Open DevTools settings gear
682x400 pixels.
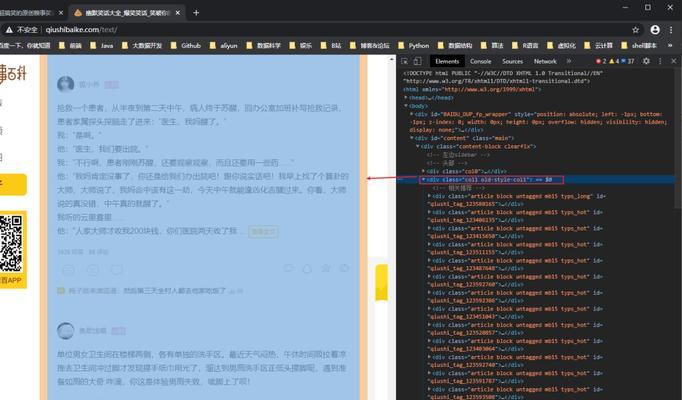click(x=646, y=61)
